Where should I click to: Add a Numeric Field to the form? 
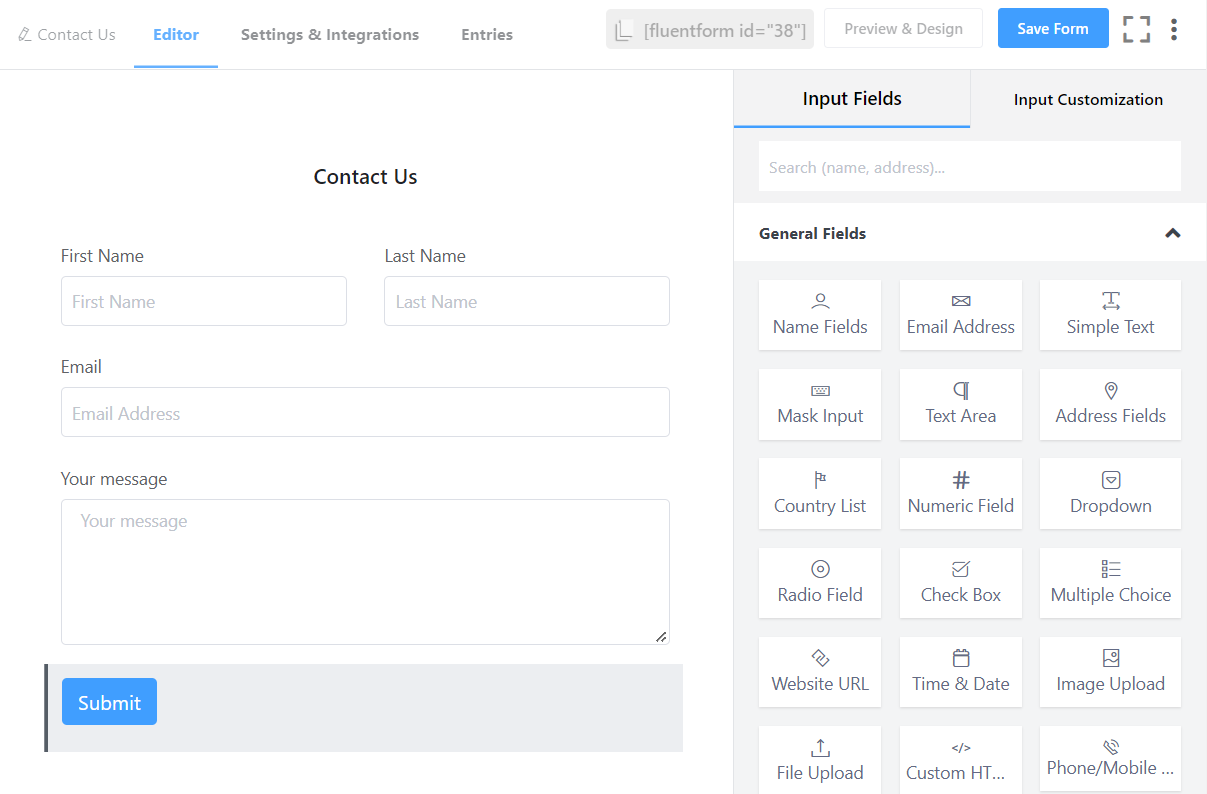point(960,493)
